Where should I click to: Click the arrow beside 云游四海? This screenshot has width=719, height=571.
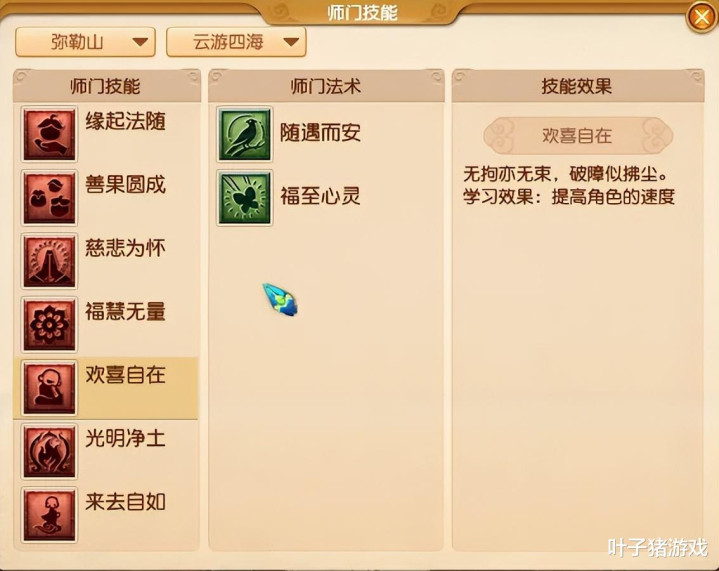tap(291, 42)
